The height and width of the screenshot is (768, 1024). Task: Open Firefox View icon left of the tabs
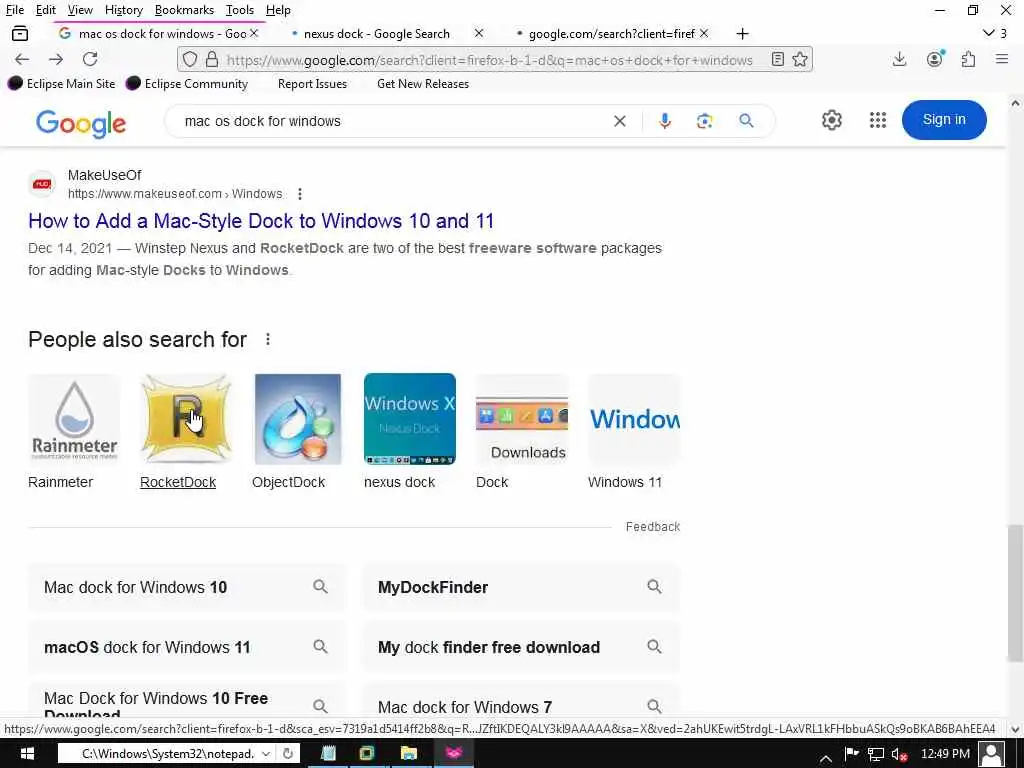[20, 33]
